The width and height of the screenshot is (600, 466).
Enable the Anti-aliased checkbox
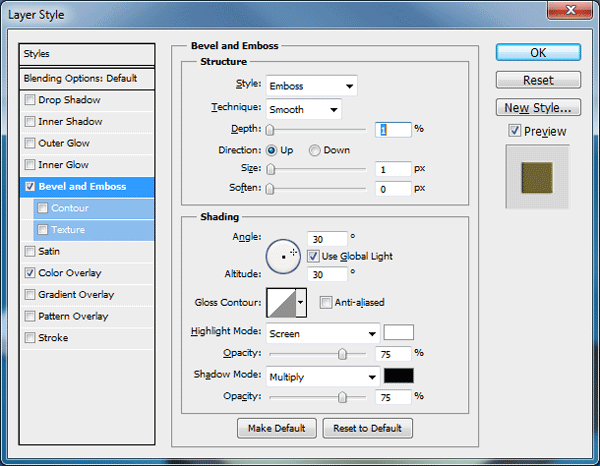coord(326,303)
